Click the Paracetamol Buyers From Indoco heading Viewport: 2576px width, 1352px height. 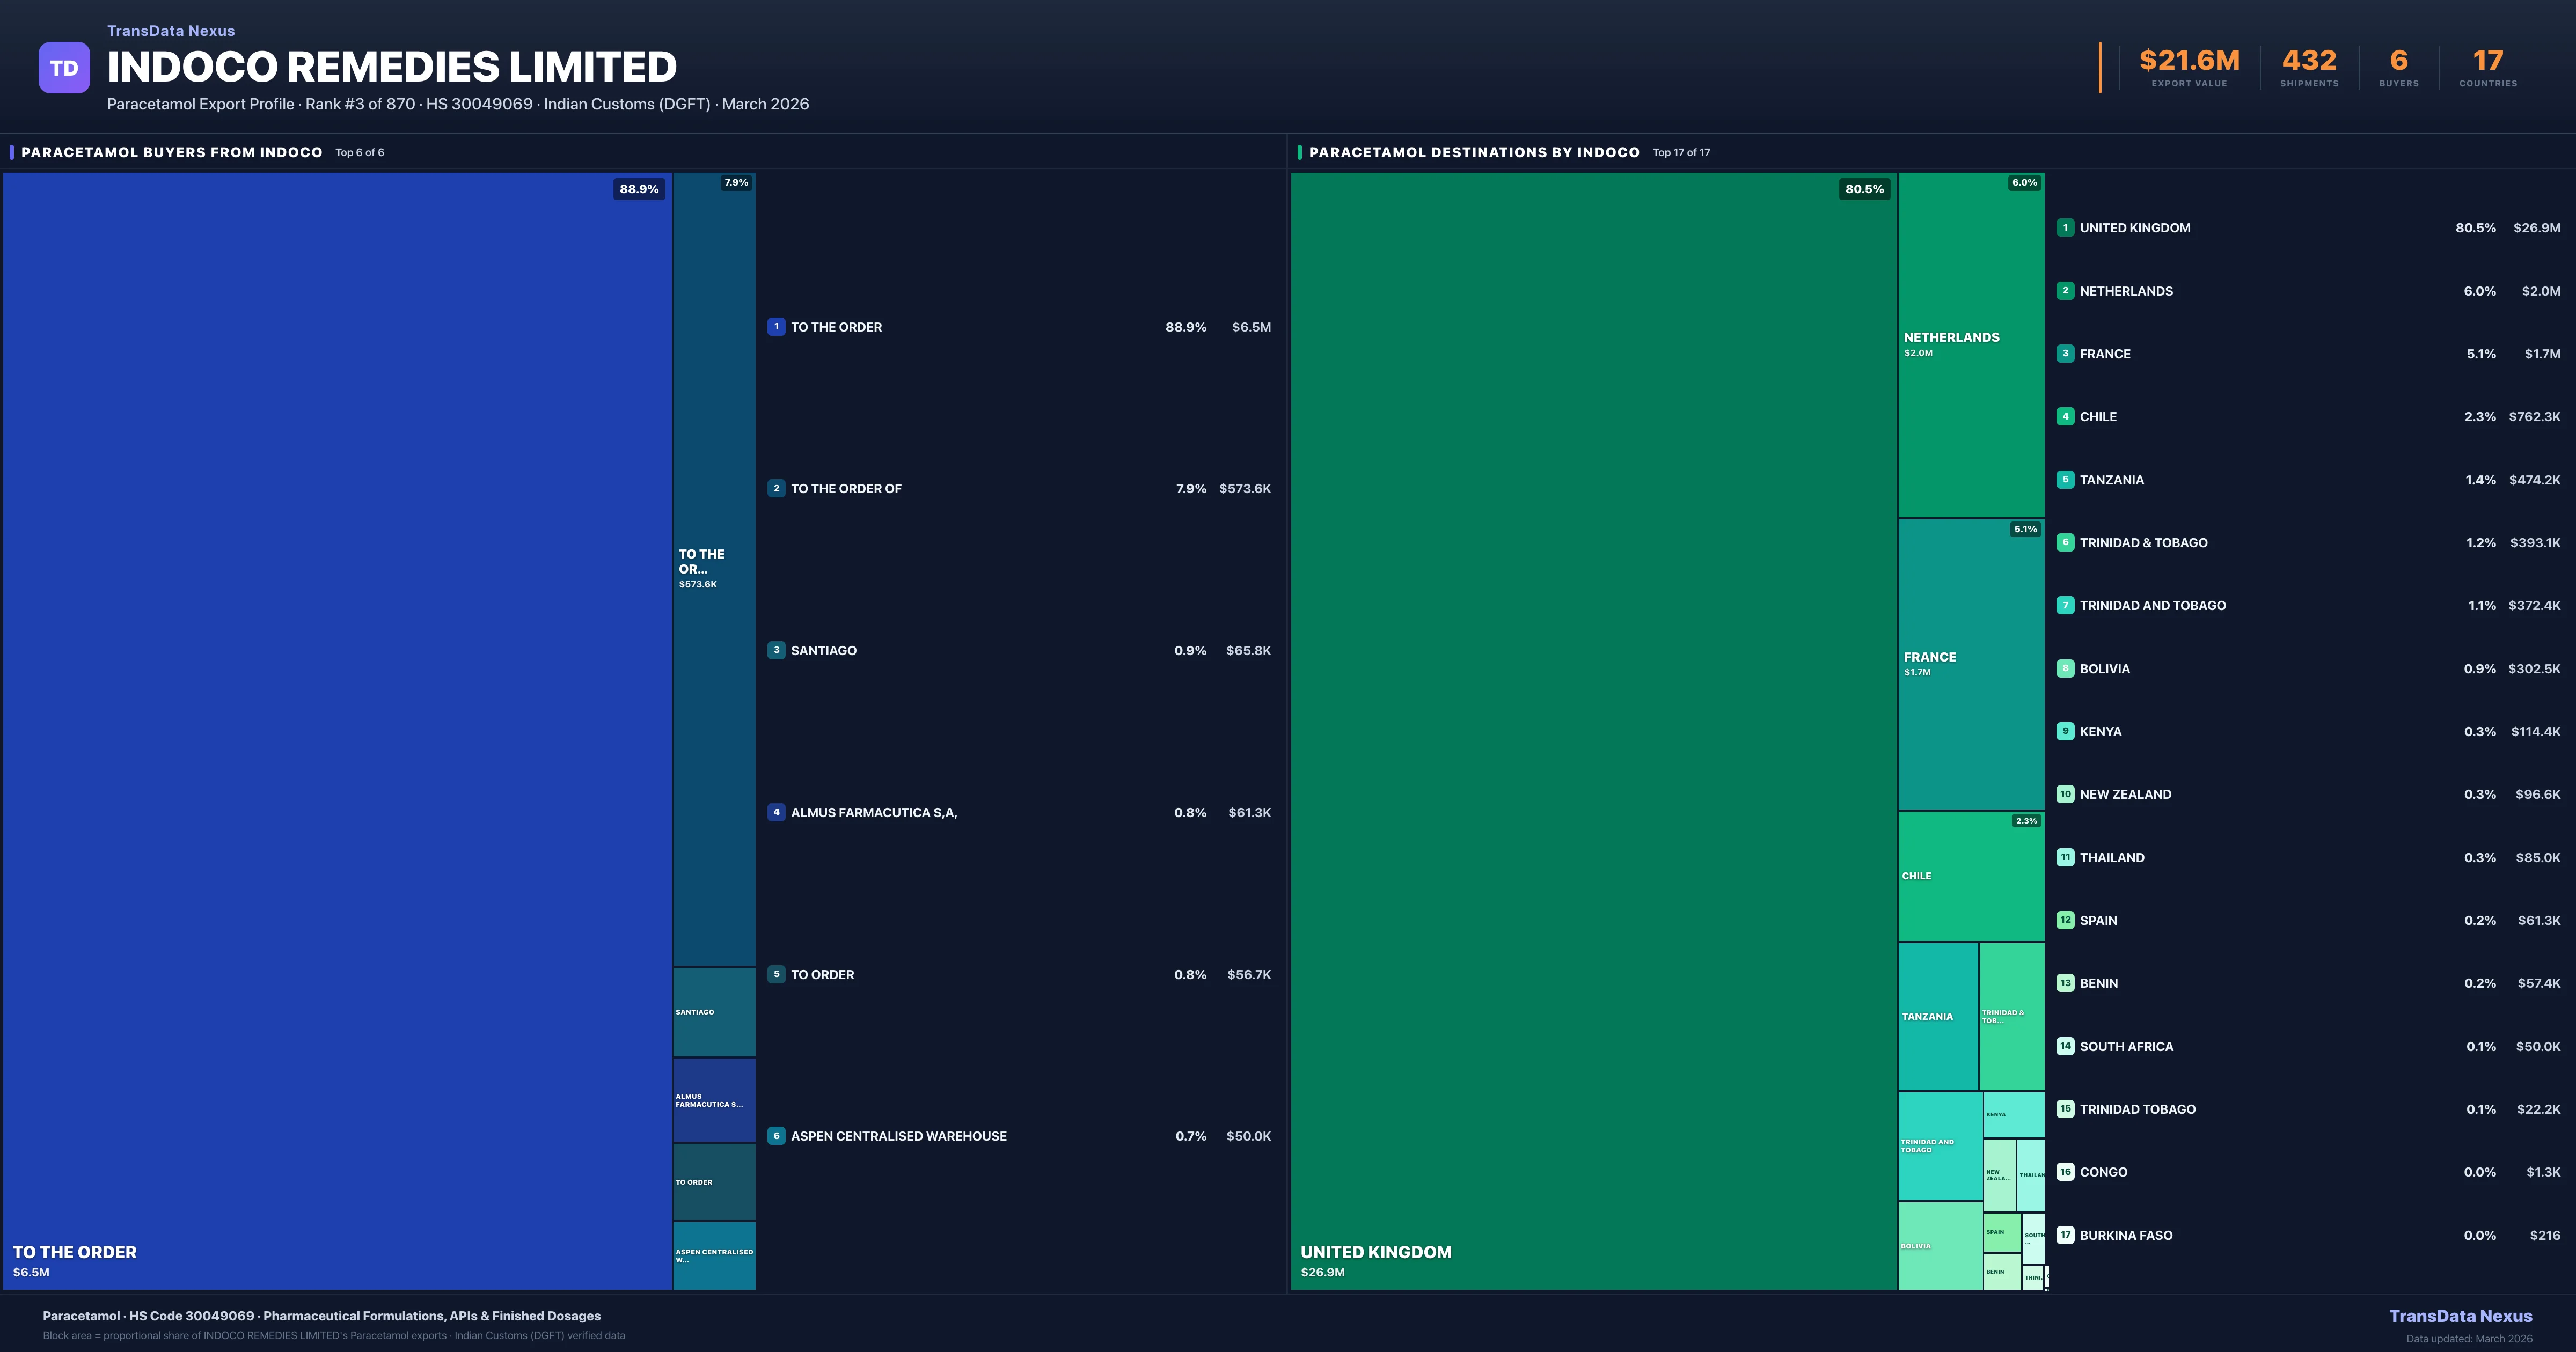[x=172, y=153]
